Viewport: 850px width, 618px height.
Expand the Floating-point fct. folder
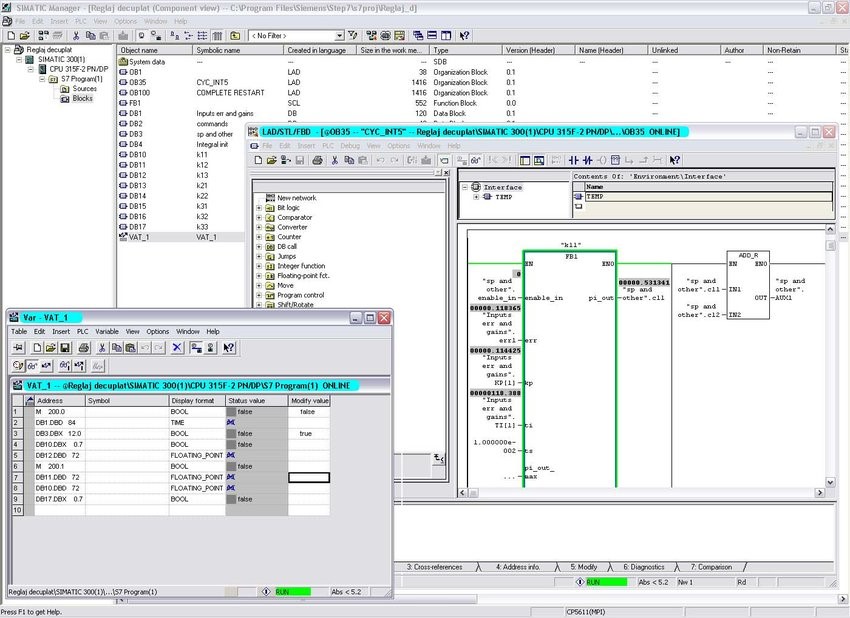(x=259, y=276)
